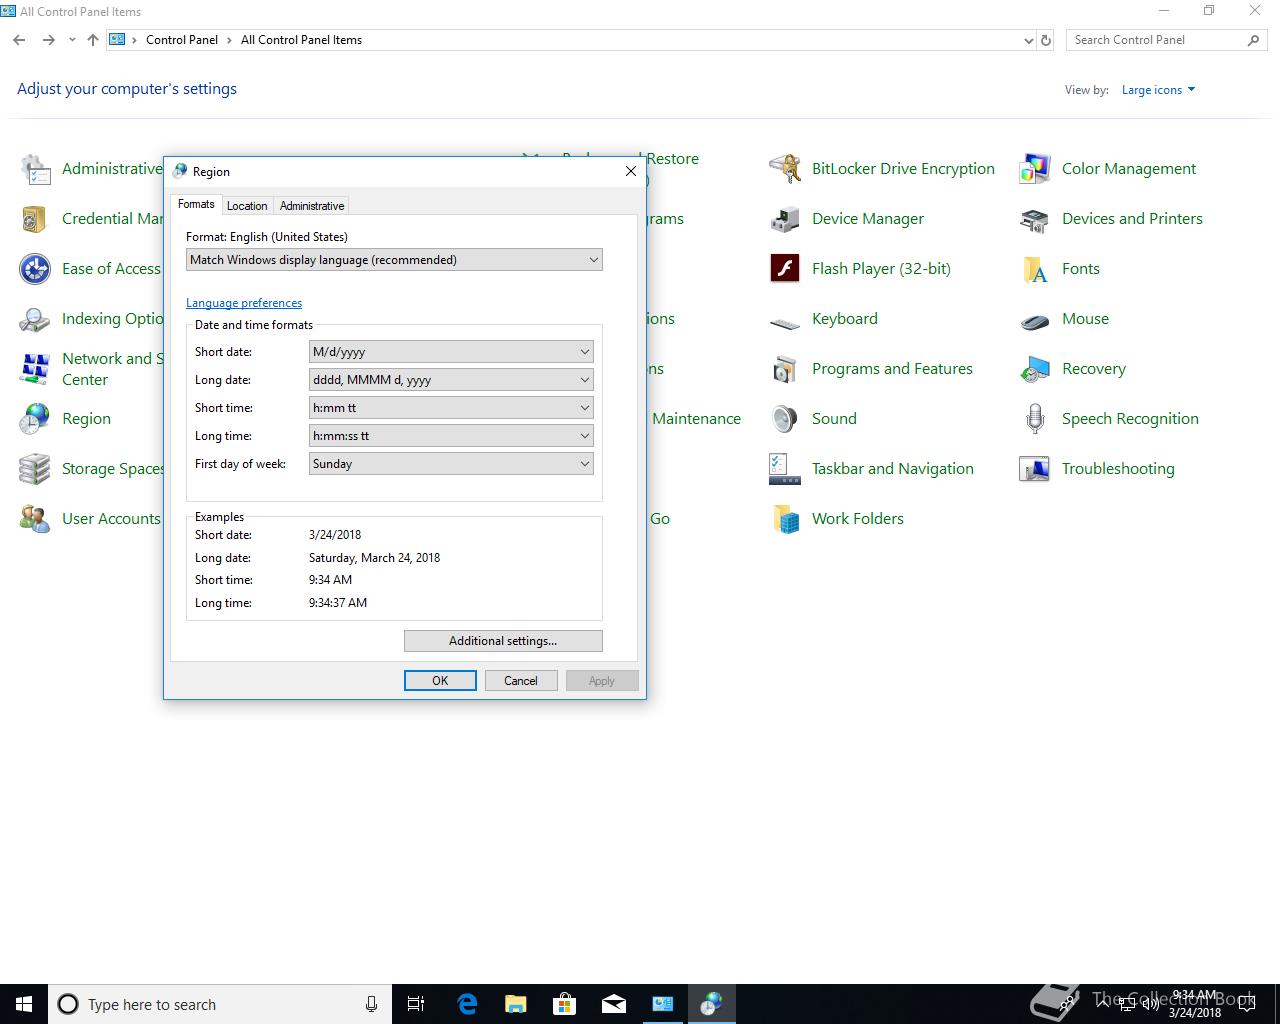Open the Flash Player (32-bit) icon
Viewport: 1280px width, 1024px height.
tap(785, 269)
